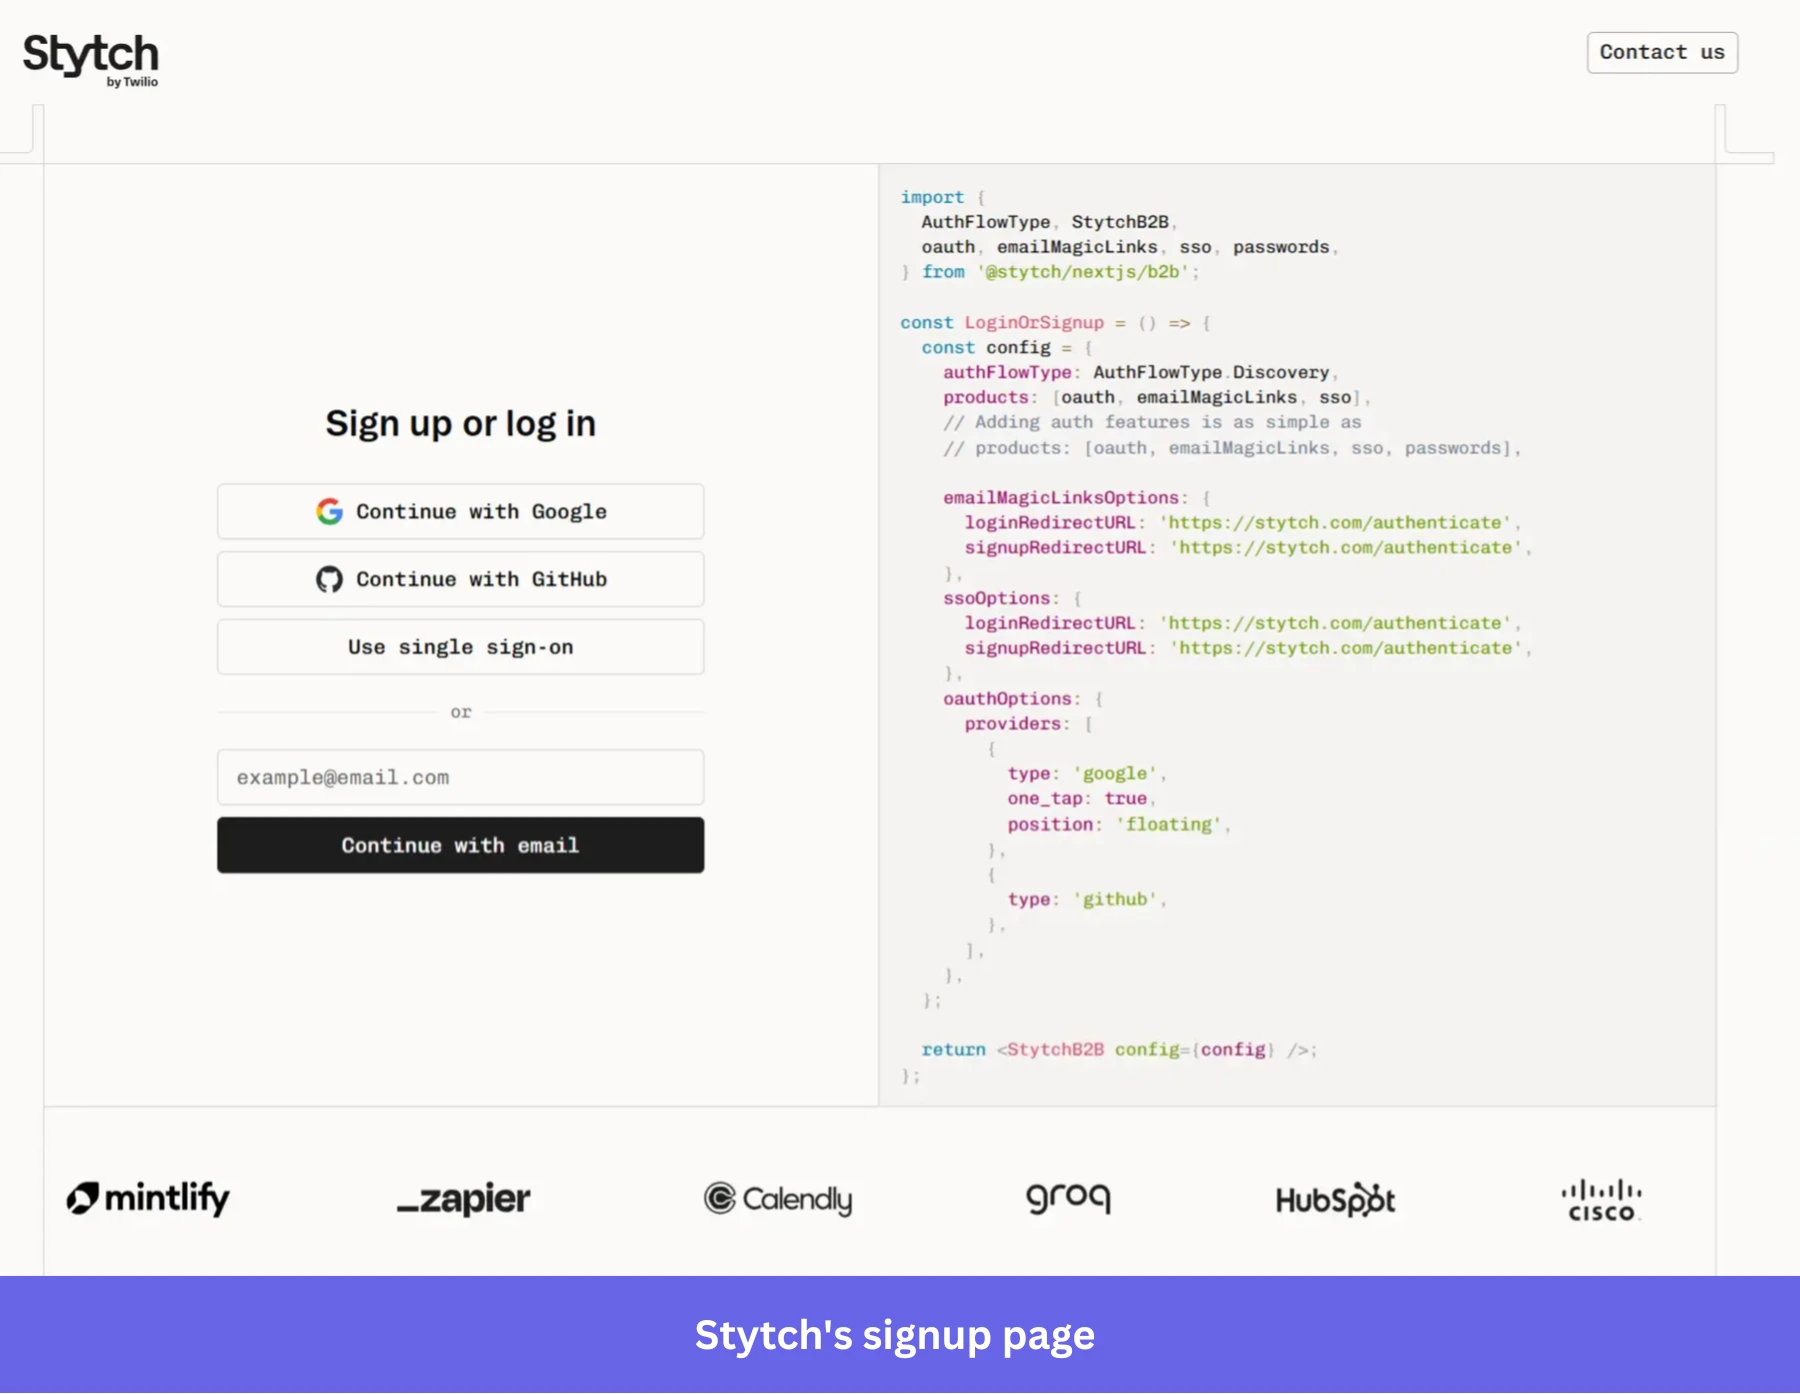This screenshot has width=1800, height=1394.
Task: Click the type 'github' line
Action: (x=1087, y=900)
